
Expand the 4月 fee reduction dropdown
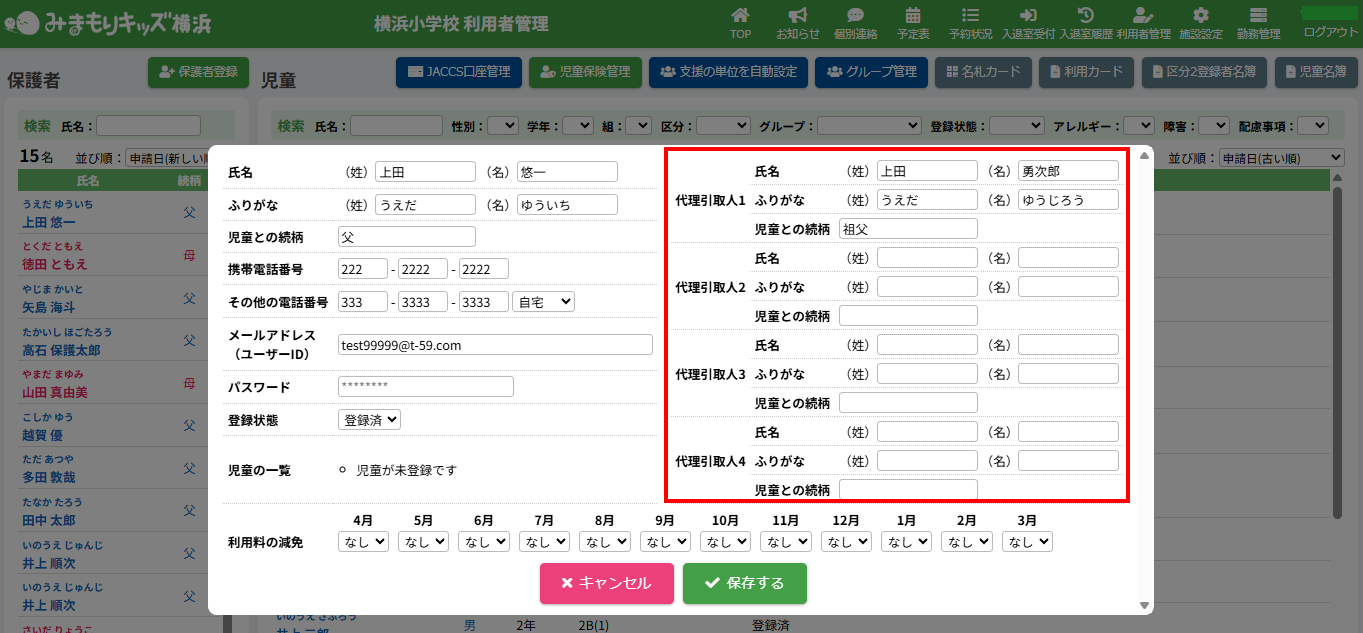coord(363,541)
